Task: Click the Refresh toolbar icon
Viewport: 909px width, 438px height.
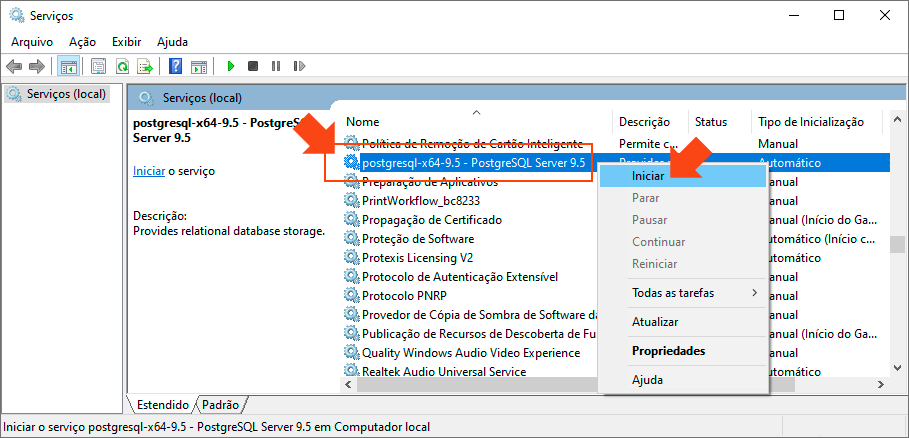Action: [x=122, y=67]
